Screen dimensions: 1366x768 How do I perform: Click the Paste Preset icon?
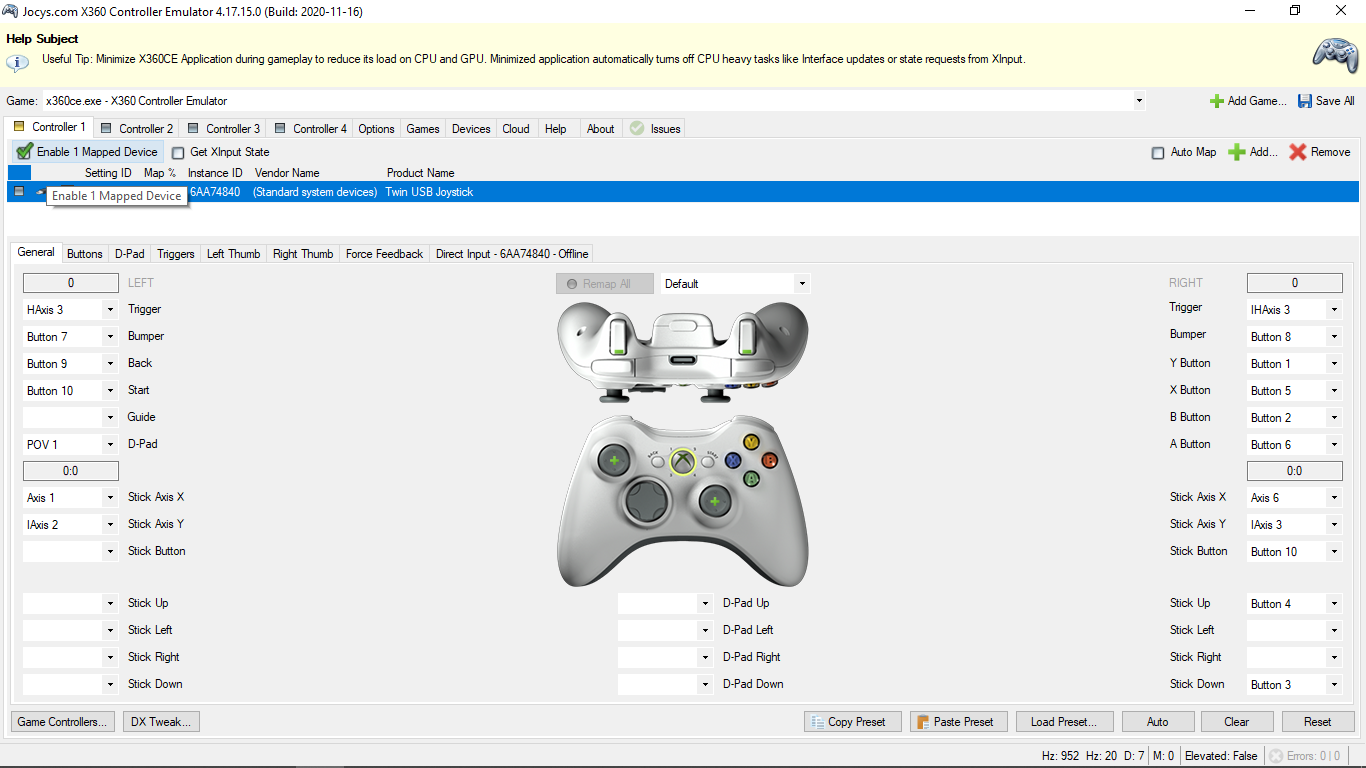923,722
